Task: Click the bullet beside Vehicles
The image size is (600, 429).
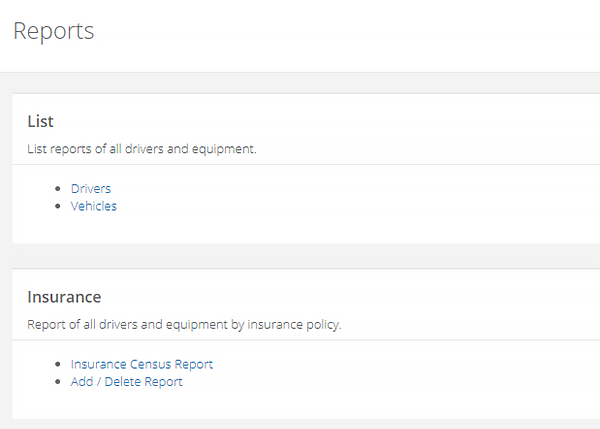Action: [60, 206]
